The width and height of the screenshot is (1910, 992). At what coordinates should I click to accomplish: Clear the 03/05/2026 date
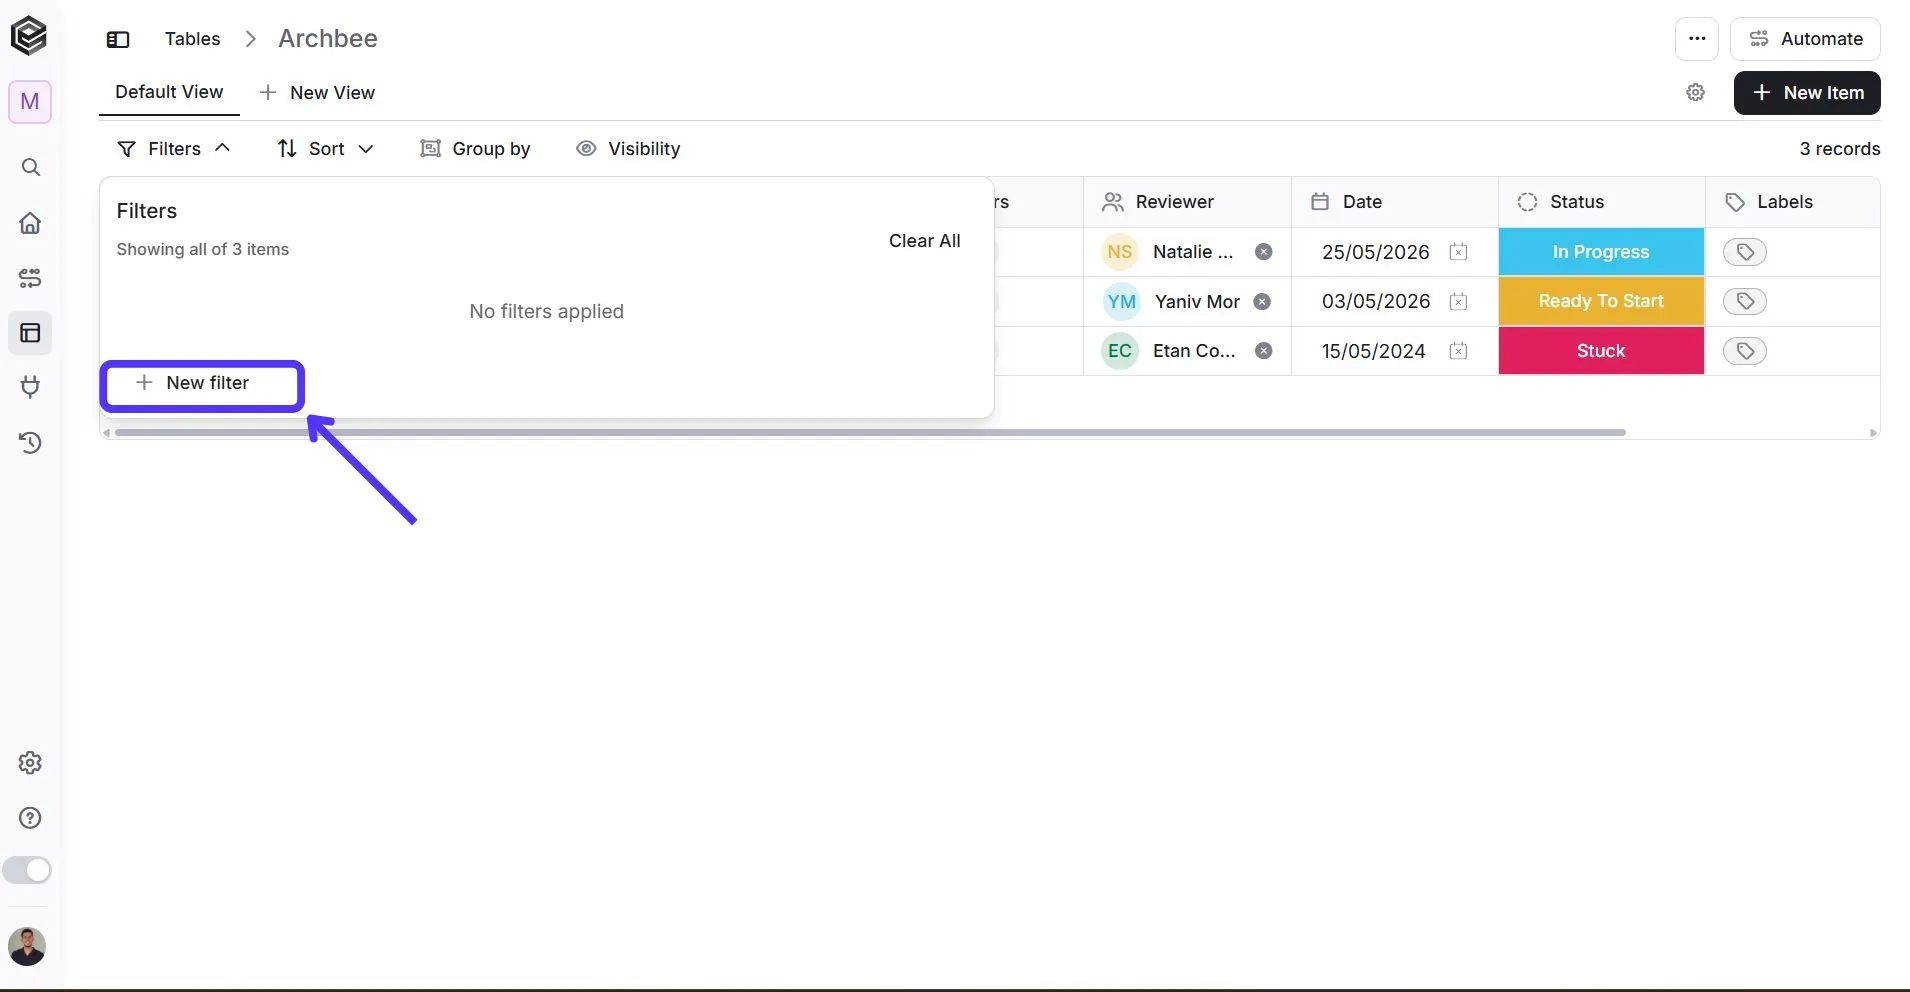(x=1459, y=301)
